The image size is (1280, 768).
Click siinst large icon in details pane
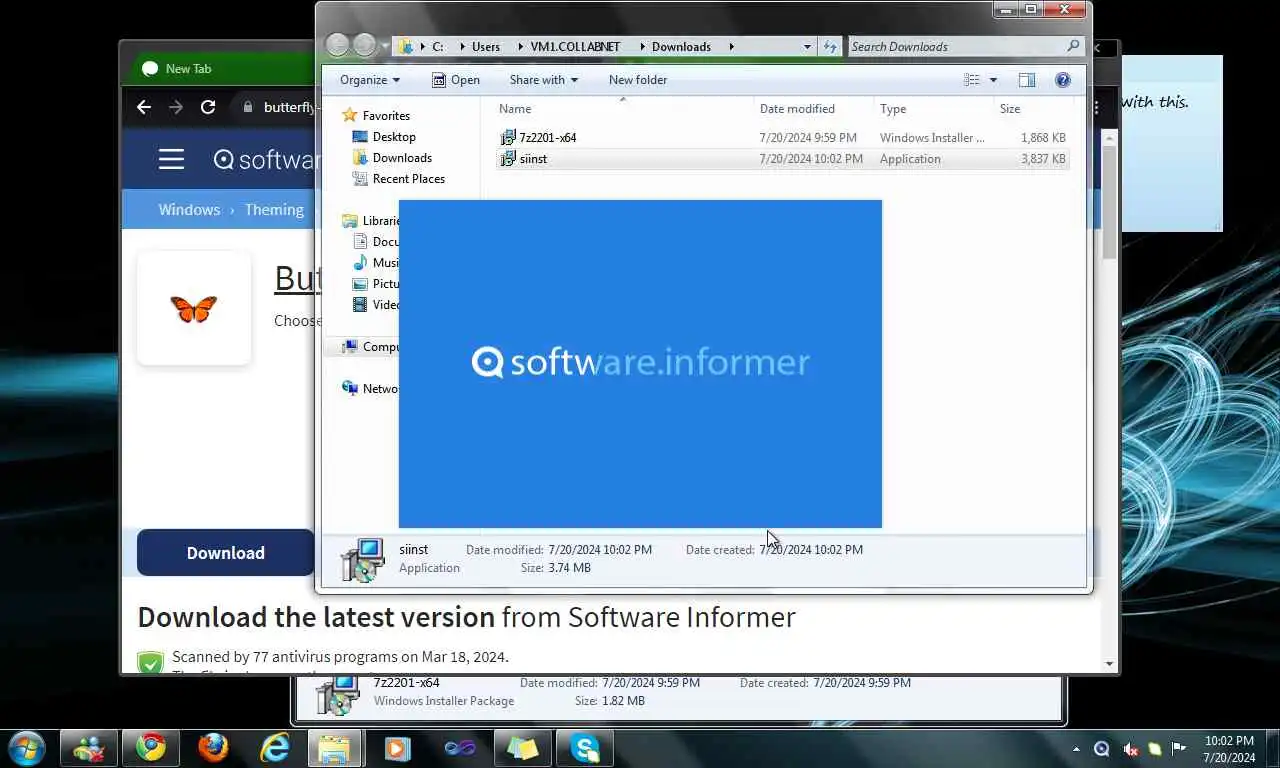pos(362,559)
